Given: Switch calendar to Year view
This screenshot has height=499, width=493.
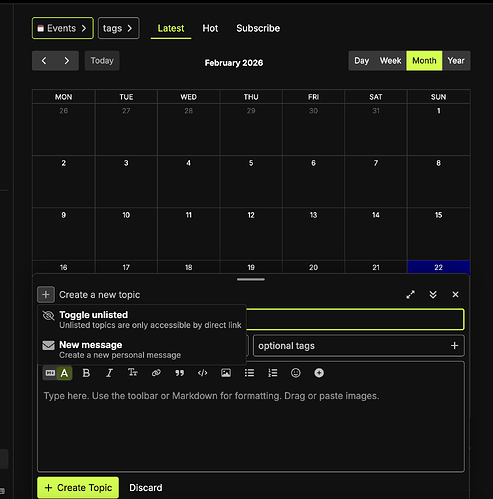Looking at the screenshot, I should (456, 61).
